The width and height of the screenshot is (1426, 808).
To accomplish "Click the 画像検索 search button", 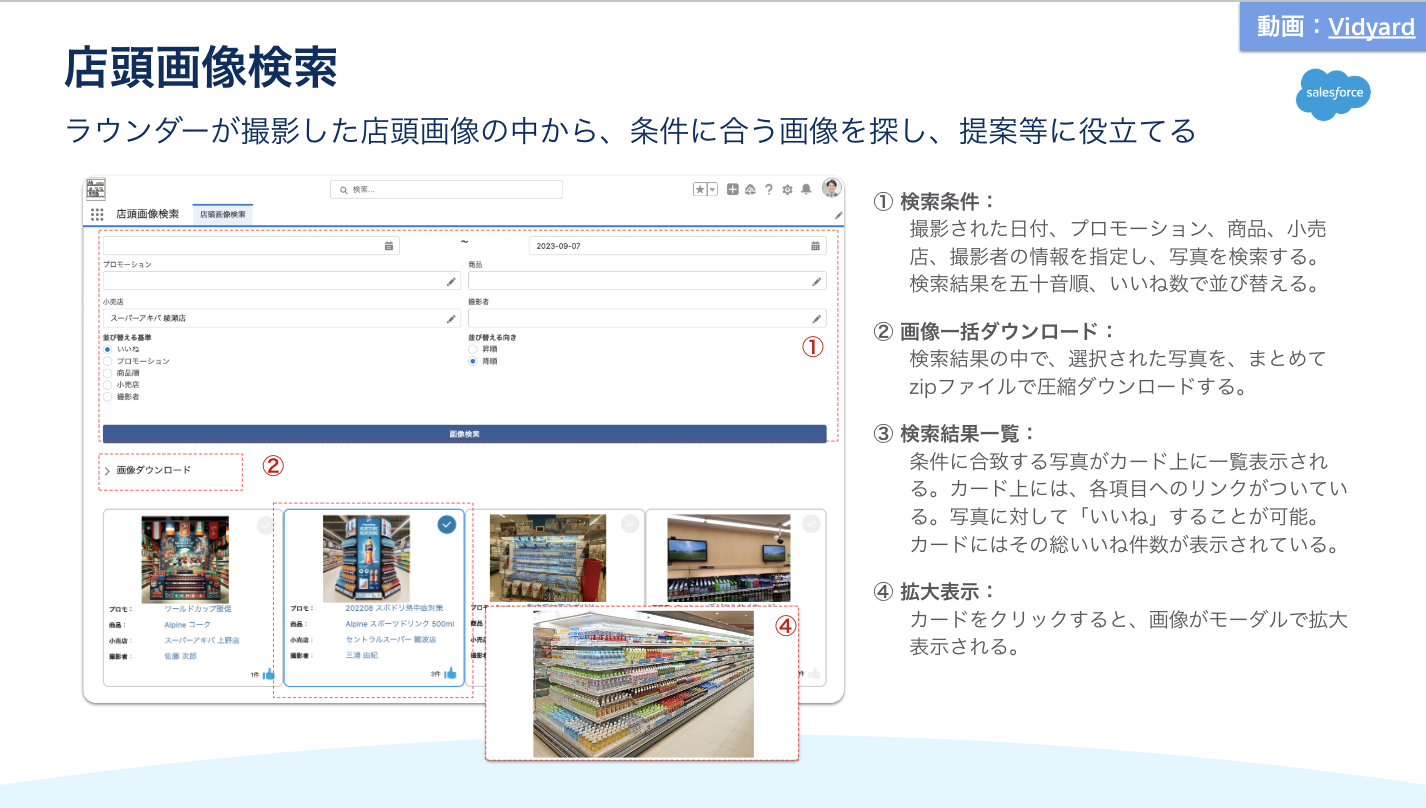I will (x=465, y=434).
